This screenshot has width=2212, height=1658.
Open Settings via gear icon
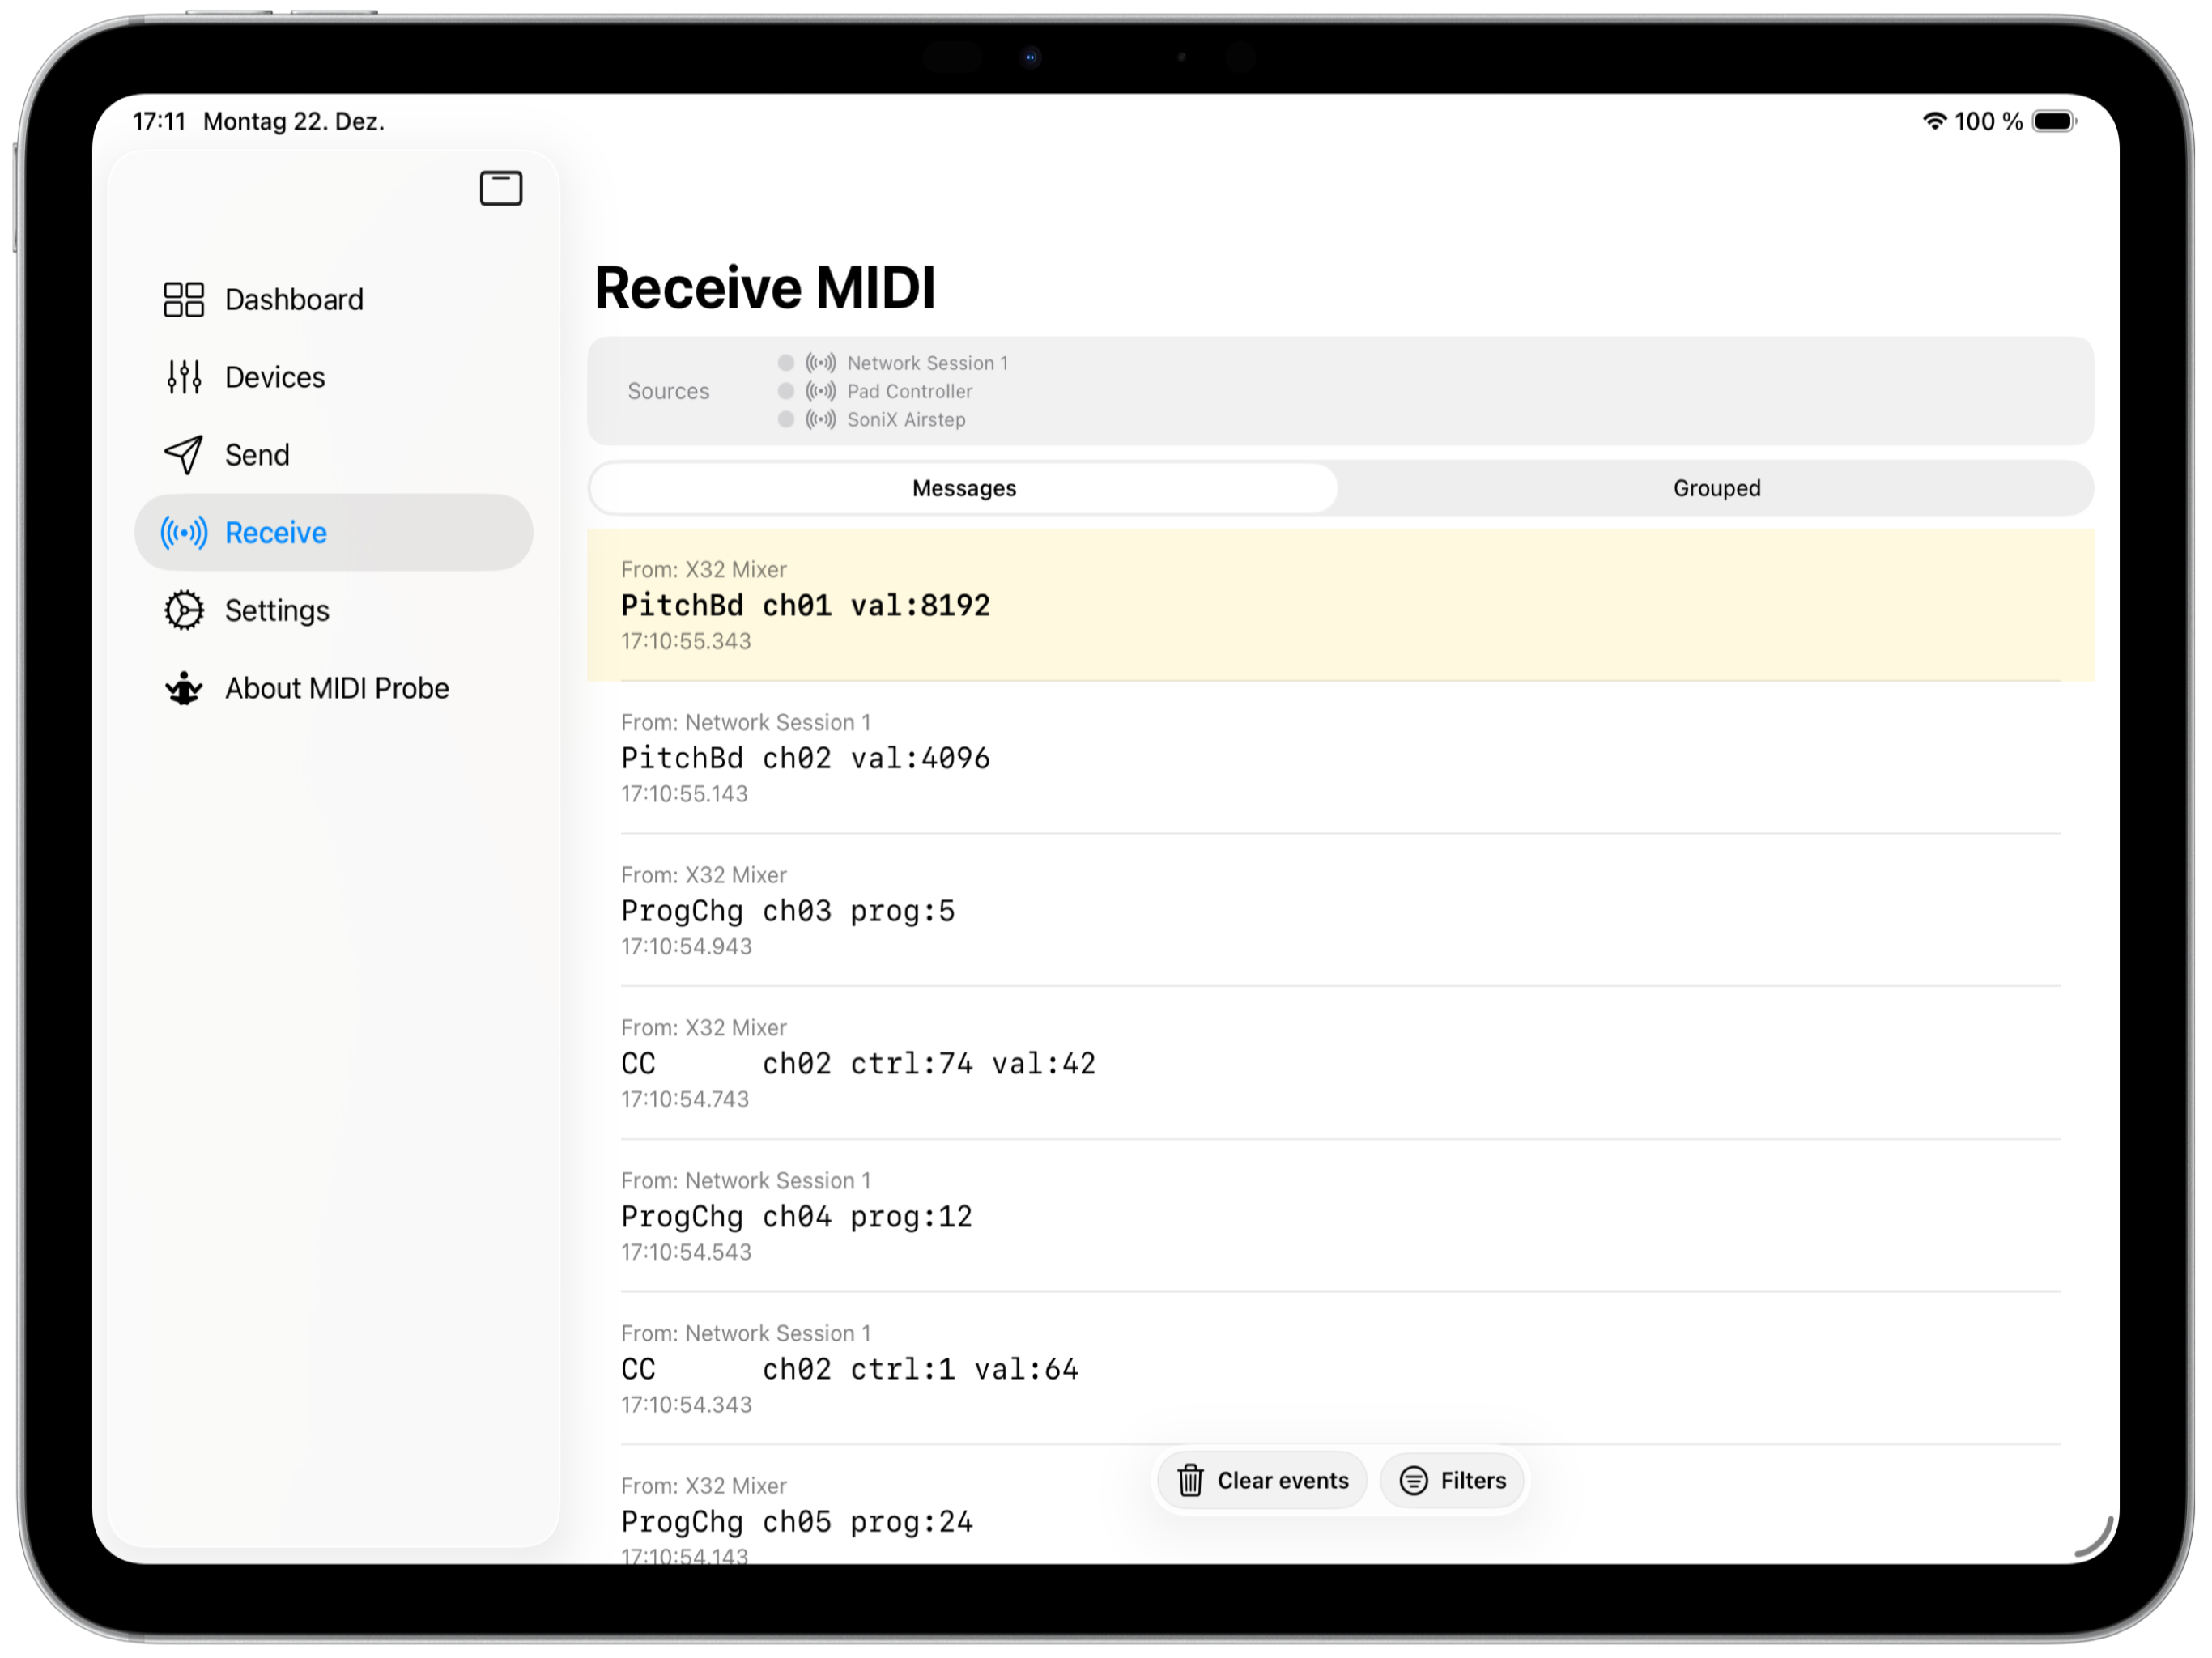coord(184,611)
